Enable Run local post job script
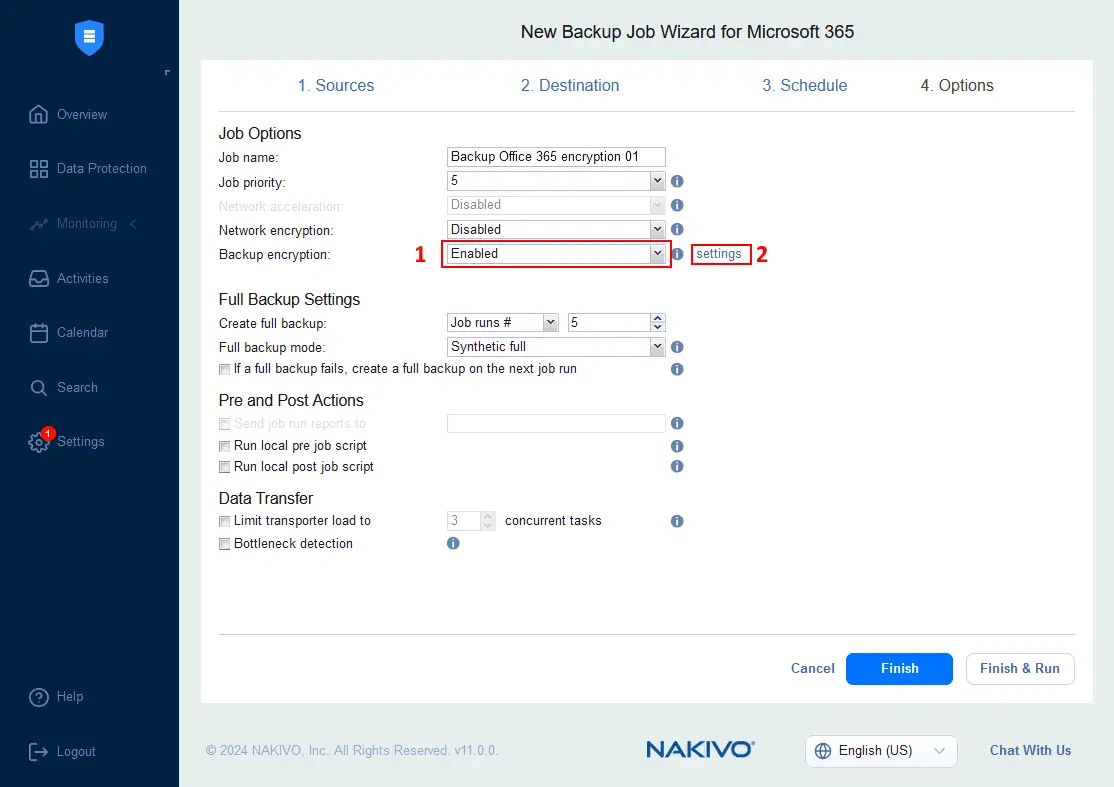 click(x=225, y=467)
